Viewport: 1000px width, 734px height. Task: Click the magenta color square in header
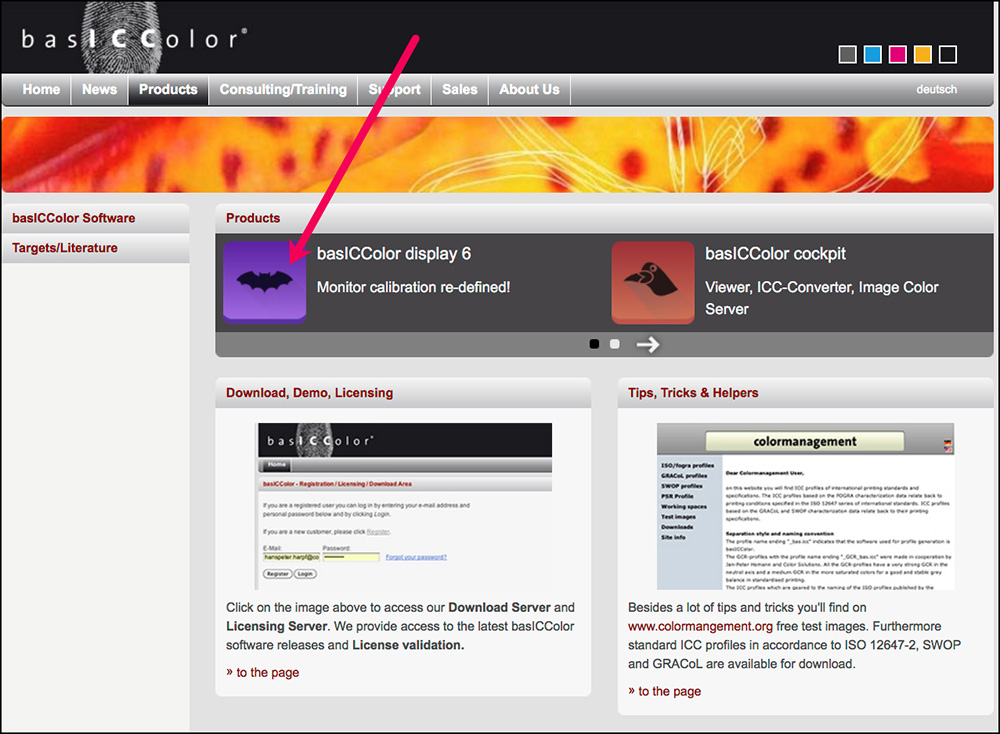[897, 54]
